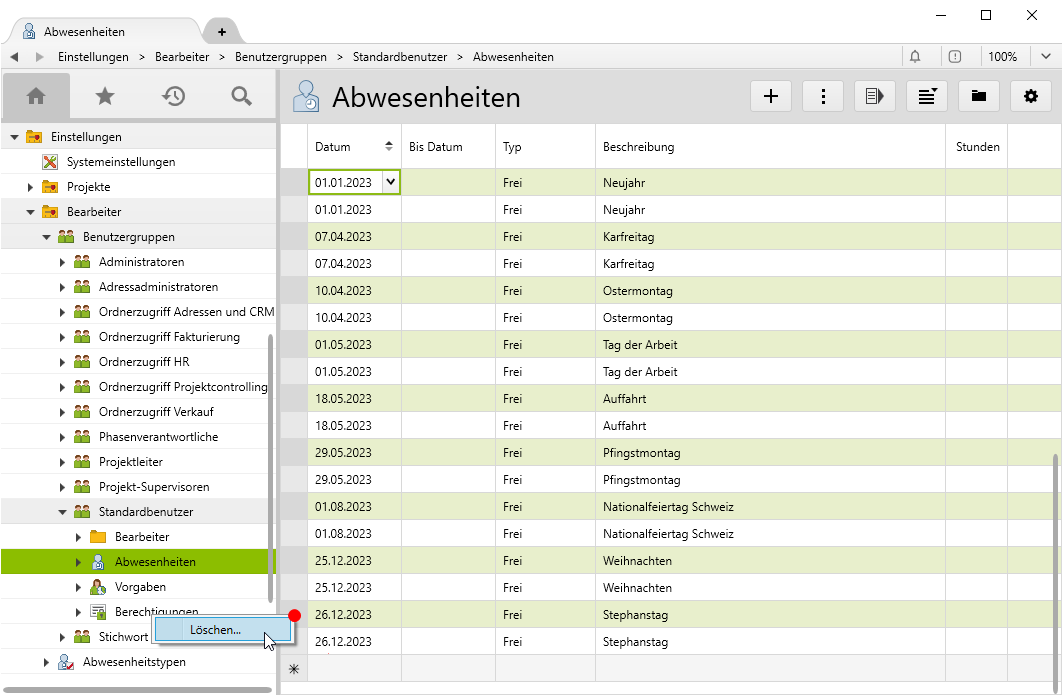1063x696 pixels.
Task: Expand the Administratoren group
Action: click(62, 262)
